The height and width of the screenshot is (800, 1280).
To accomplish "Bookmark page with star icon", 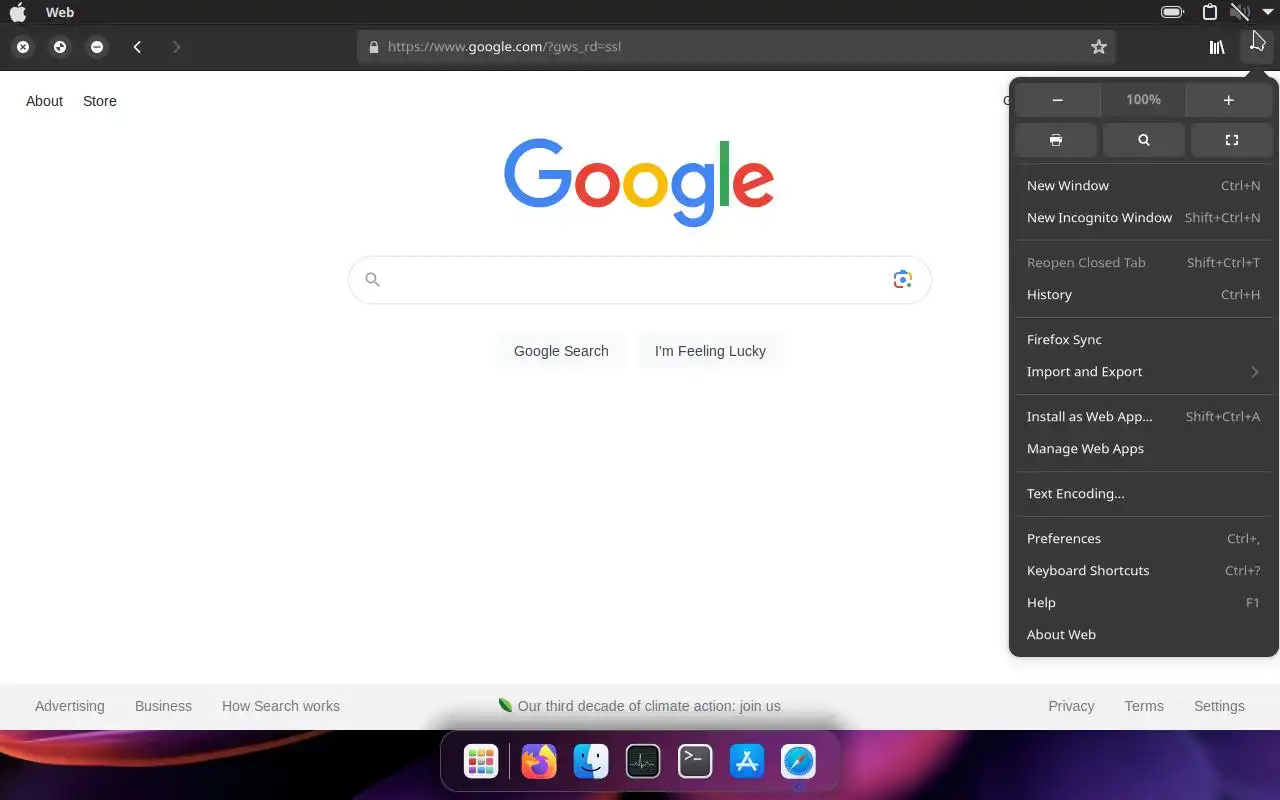I will click(x=1099, y=47).
